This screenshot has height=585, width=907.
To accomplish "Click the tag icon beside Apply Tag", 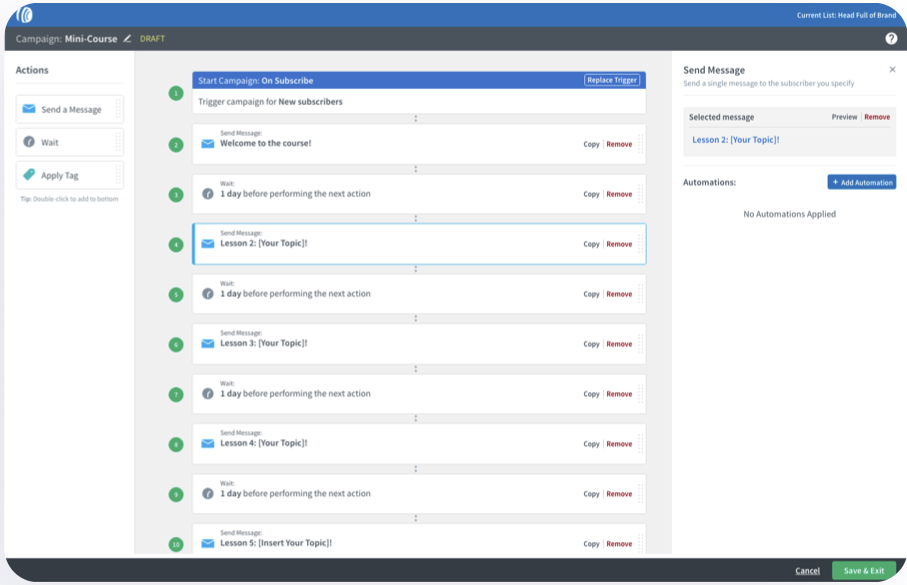I will (x=29, y=174).
